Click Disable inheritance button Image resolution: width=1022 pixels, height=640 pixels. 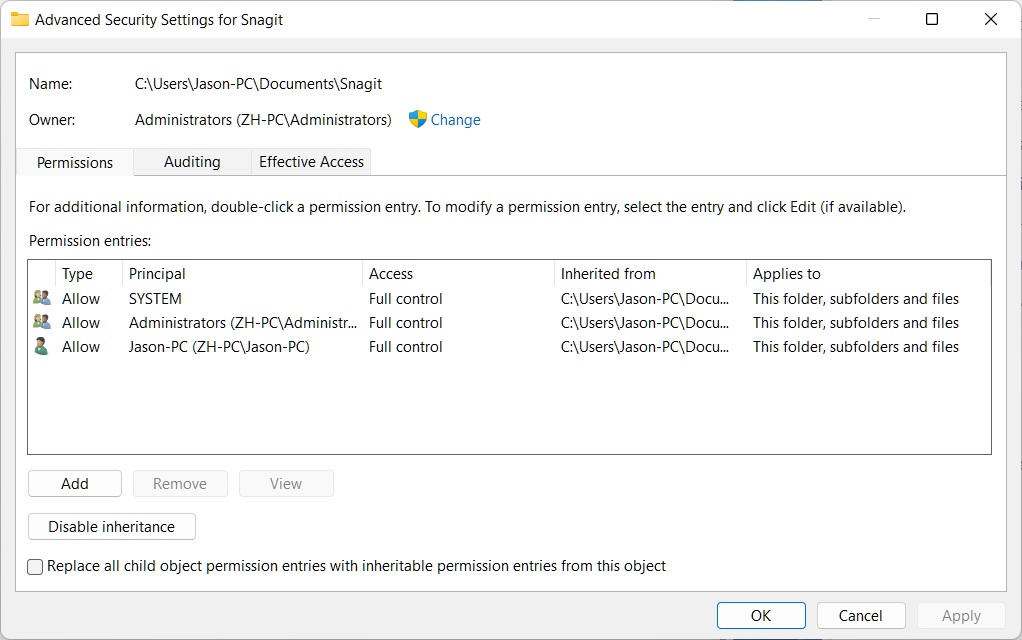tap(111, 527)
